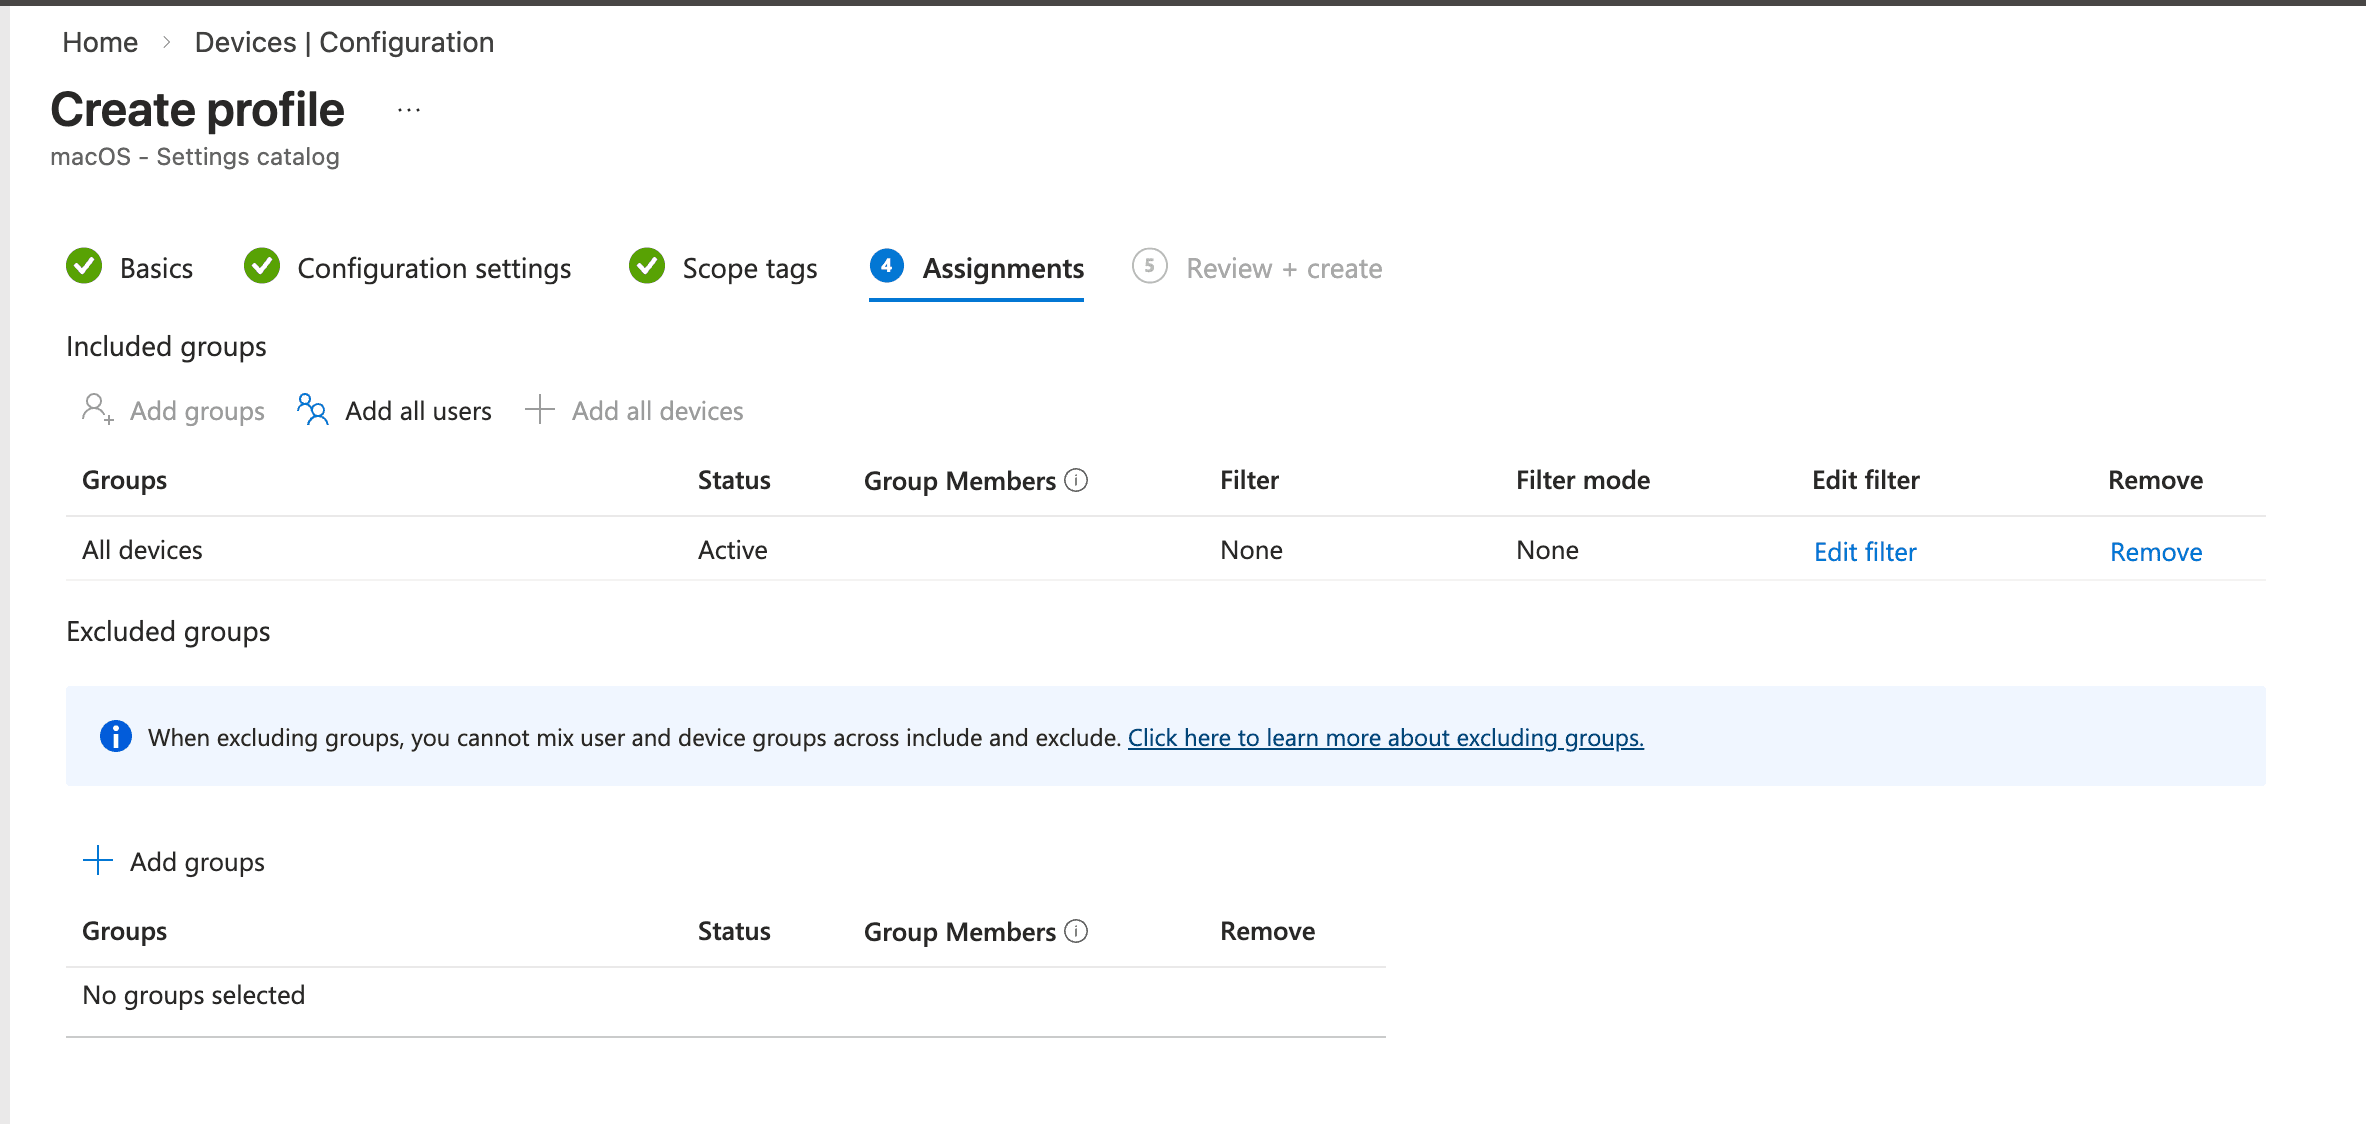Switch to the Review + create step
This screenshot has width=2366, height=1124.
click(x=1283, y=268)
